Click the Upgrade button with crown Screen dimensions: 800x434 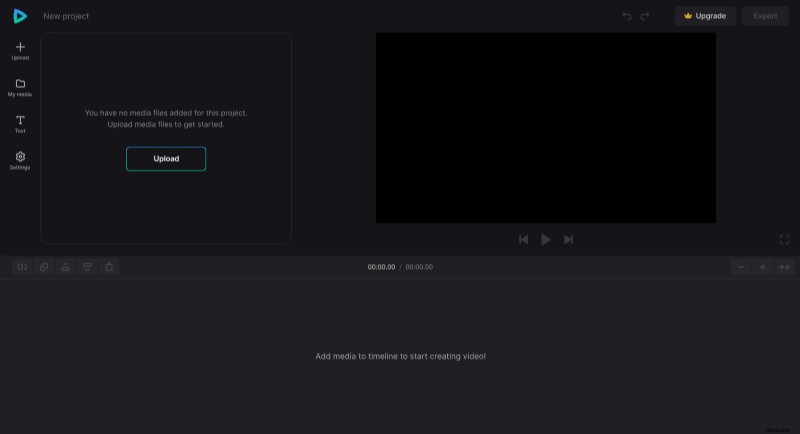coord(705,16)
